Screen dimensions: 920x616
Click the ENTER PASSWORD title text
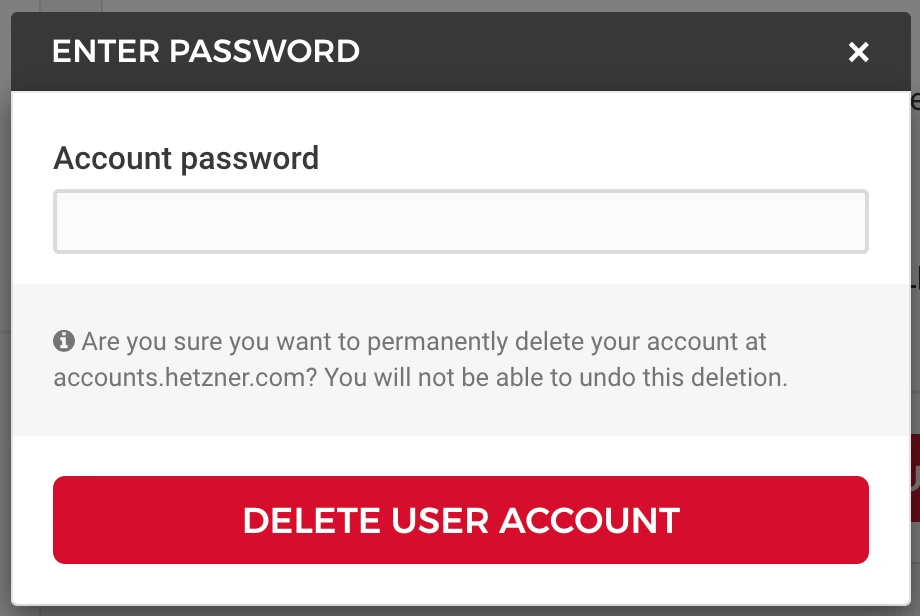[206, 51]
